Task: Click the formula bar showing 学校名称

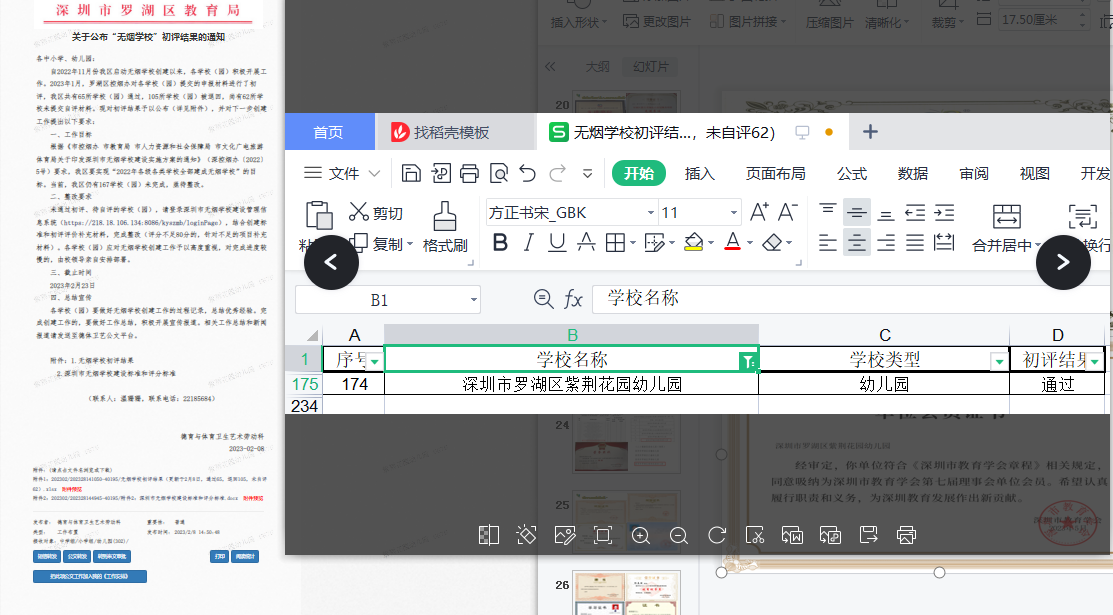Action: coord(850,299)
